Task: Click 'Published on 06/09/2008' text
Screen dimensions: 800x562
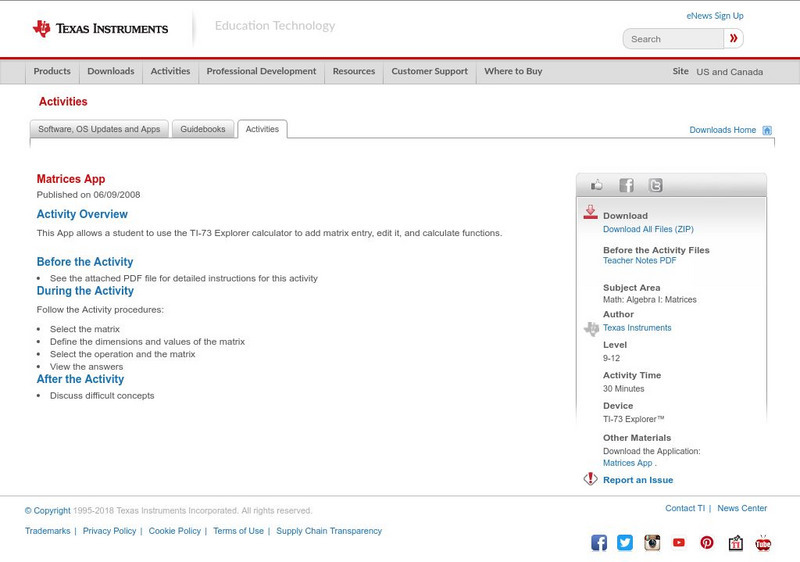Action: [x=88, y=195]
